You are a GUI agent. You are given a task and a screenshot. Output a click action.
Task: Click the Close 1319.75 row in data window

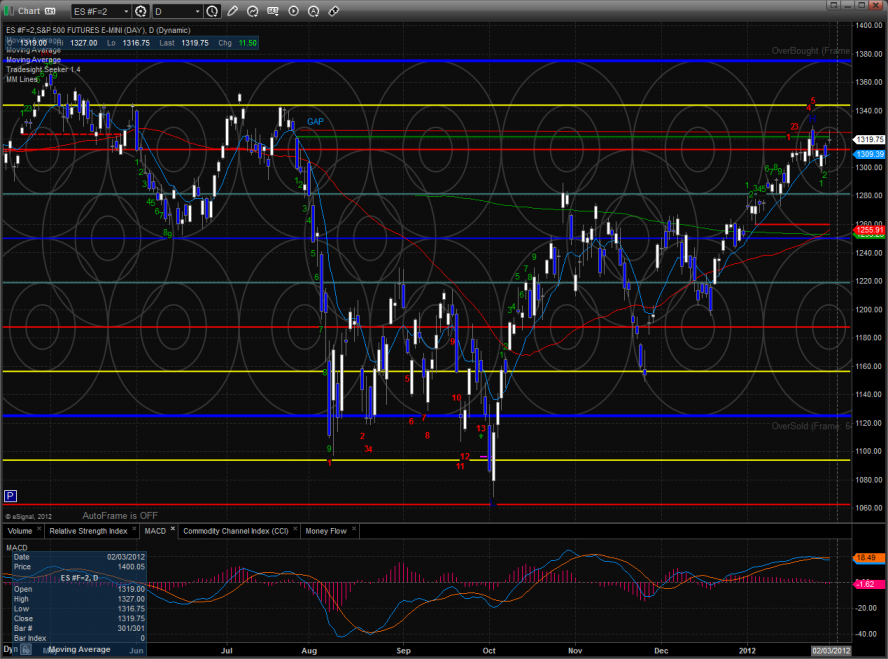(79, 619)
